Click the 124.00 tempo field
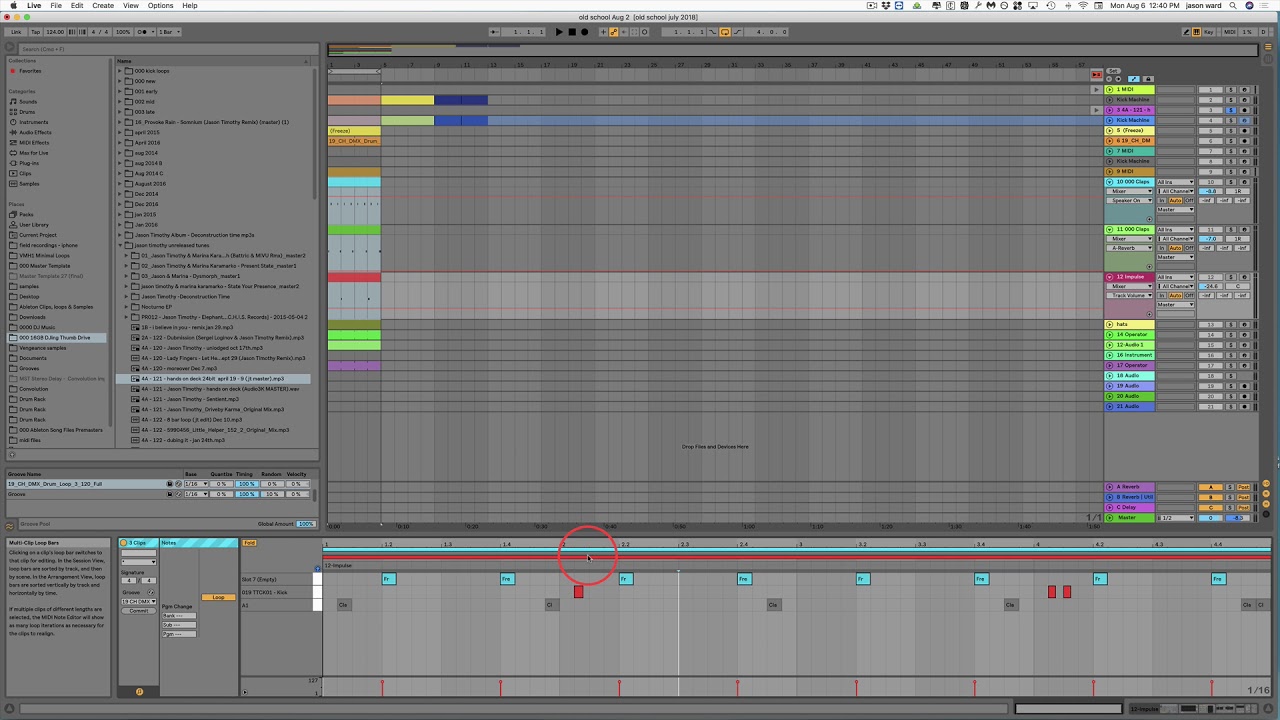 [x=54, y=32]
